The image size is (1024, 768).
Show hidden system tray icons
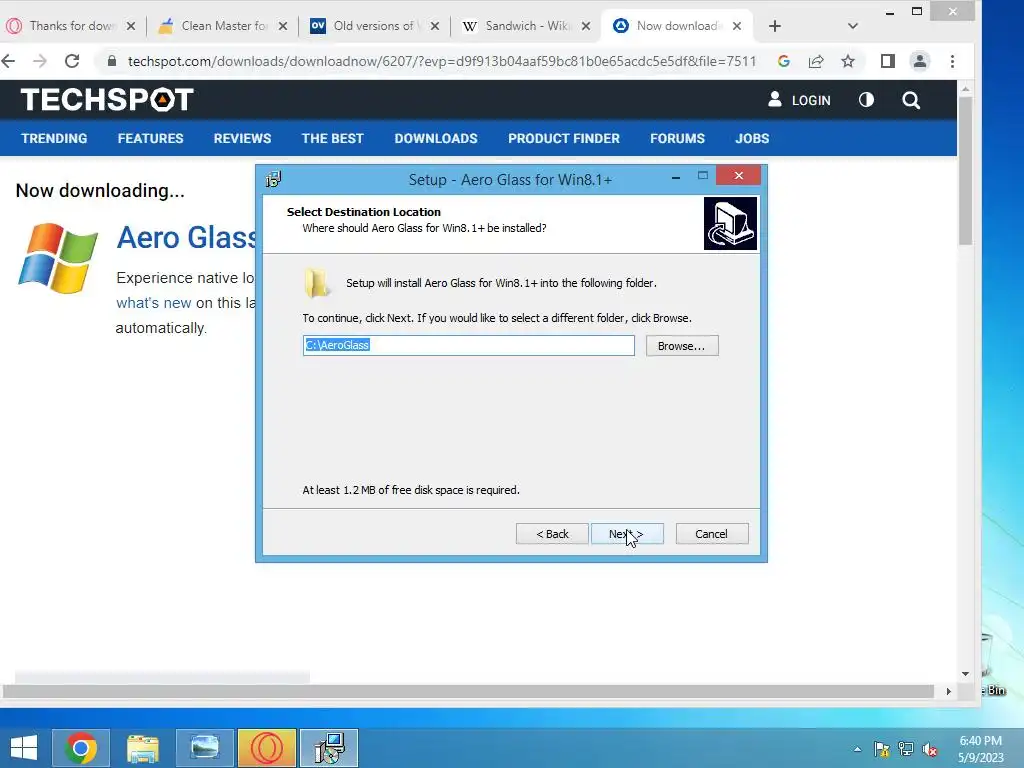coord(857,749)
